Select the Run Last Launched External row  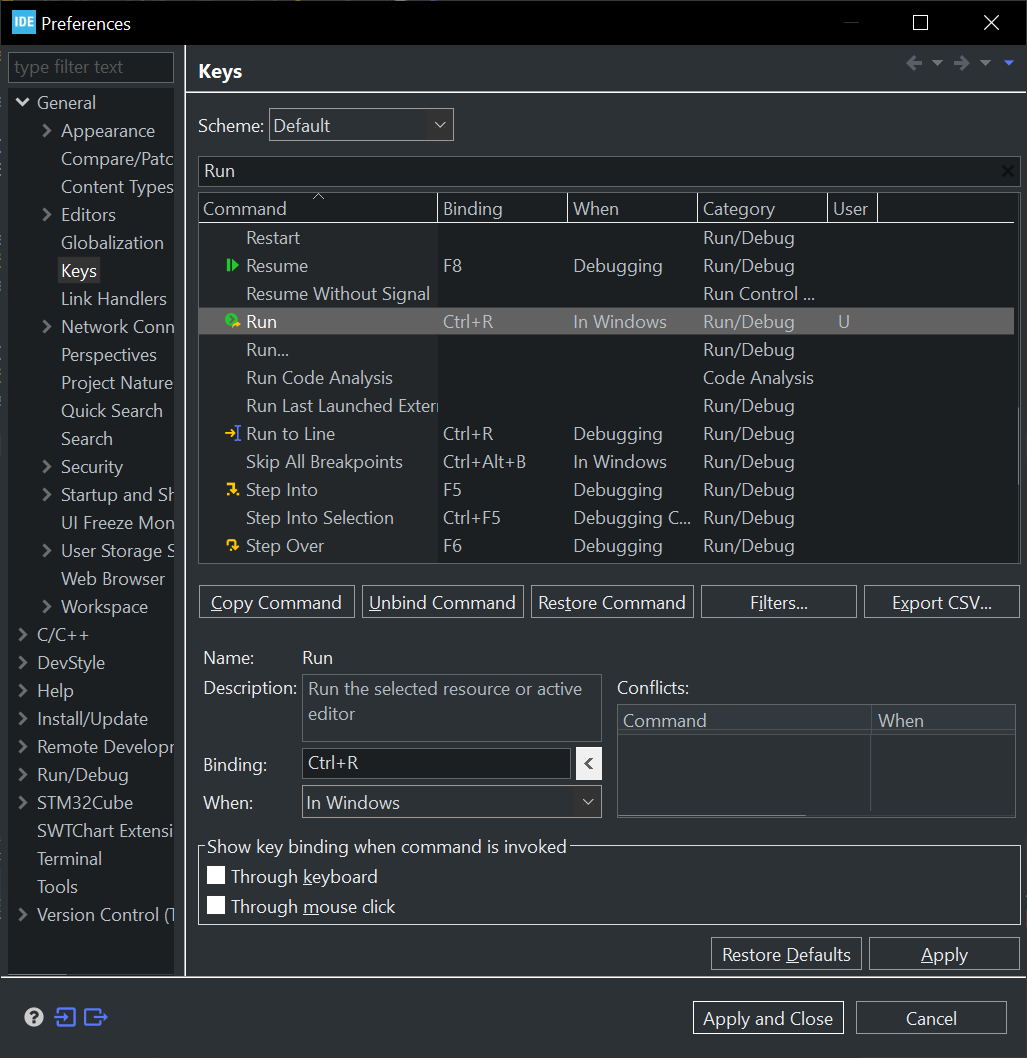(607, 406)
